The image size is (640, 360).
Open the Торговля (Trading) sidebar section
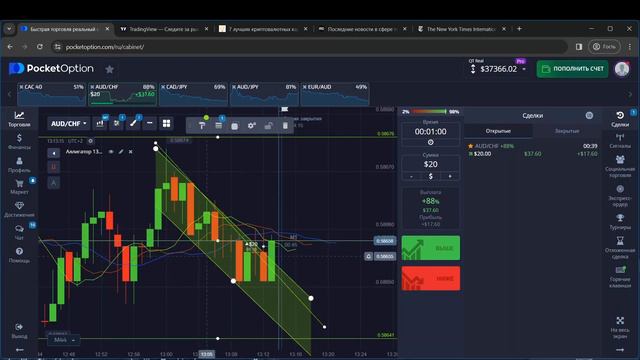[19, 119]
